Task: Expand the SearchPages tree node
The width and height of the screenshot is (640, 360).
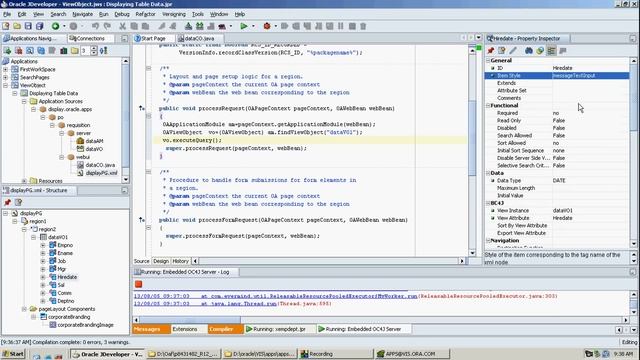Action: click(x=6, y=77)
